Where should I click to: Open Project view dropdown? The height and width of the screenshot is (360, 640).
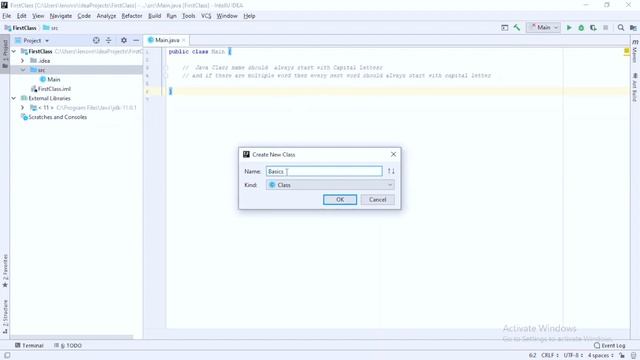(x=32, y=40)
